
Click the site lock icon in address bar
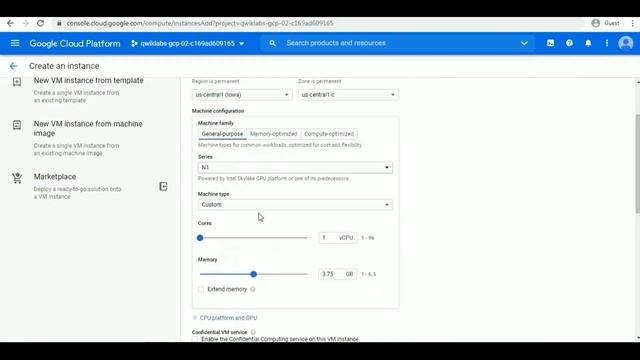point(59,23)
